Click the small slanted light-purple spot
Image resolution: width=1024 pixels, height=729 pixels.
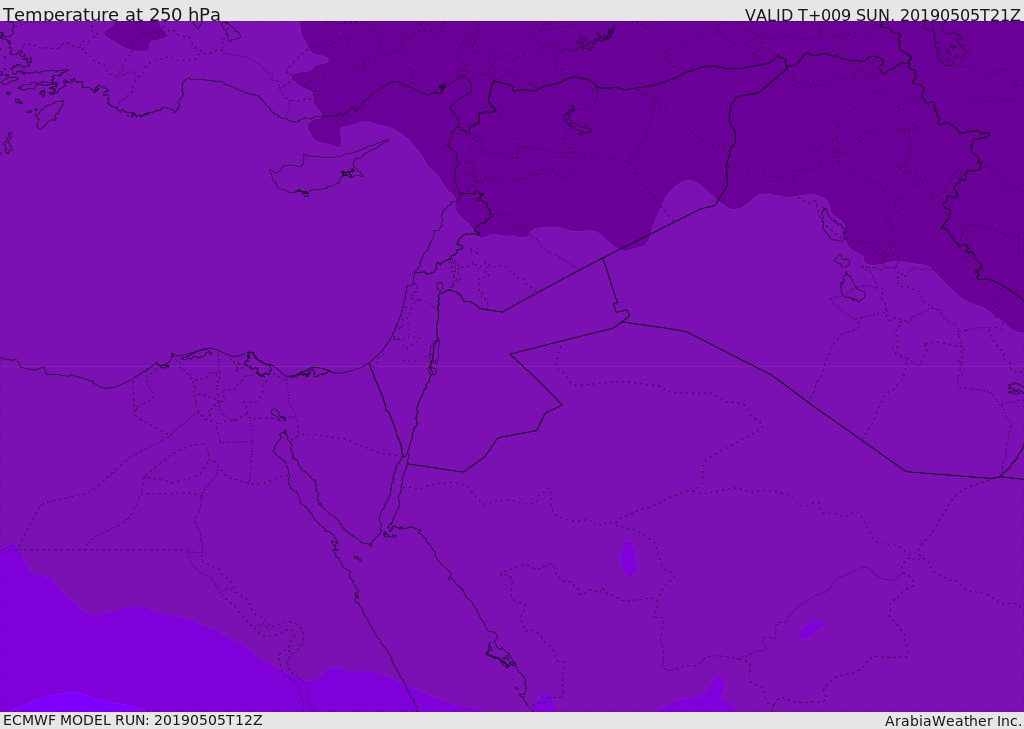[x=810, y=629]
